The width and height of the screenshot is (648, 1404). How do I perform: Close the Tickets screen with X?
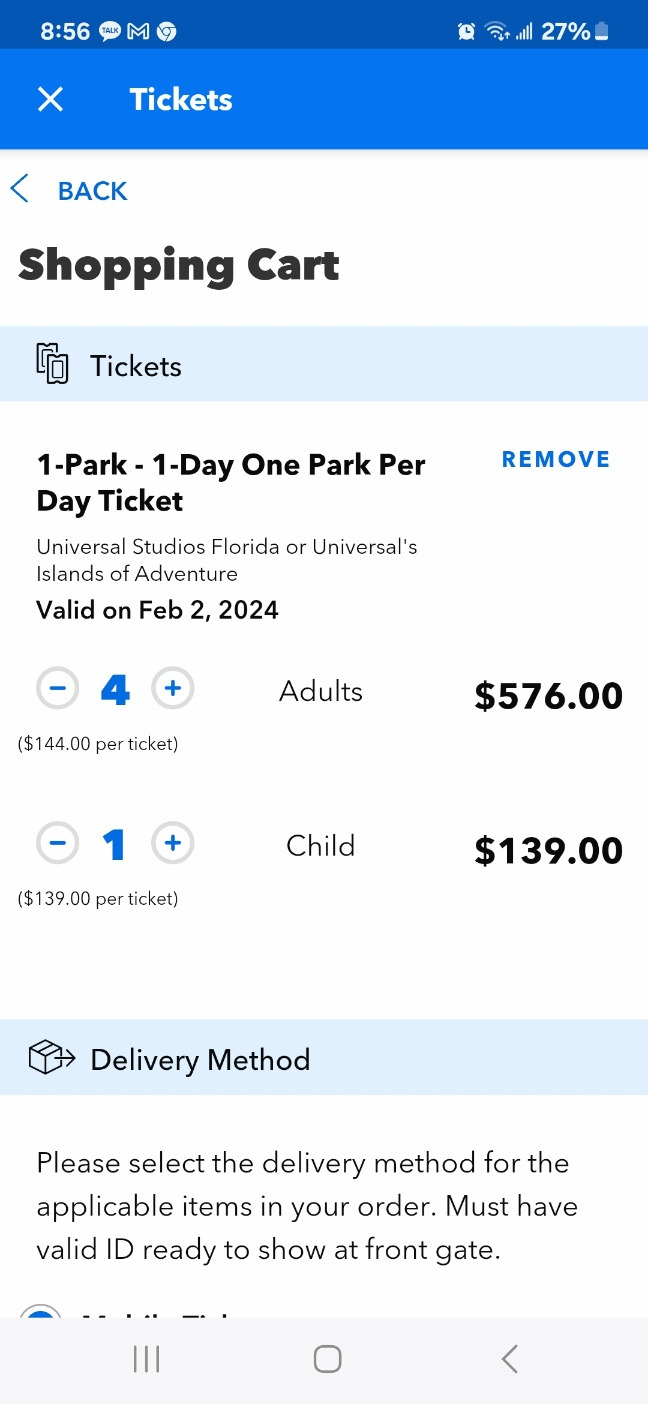coord(50,99)
